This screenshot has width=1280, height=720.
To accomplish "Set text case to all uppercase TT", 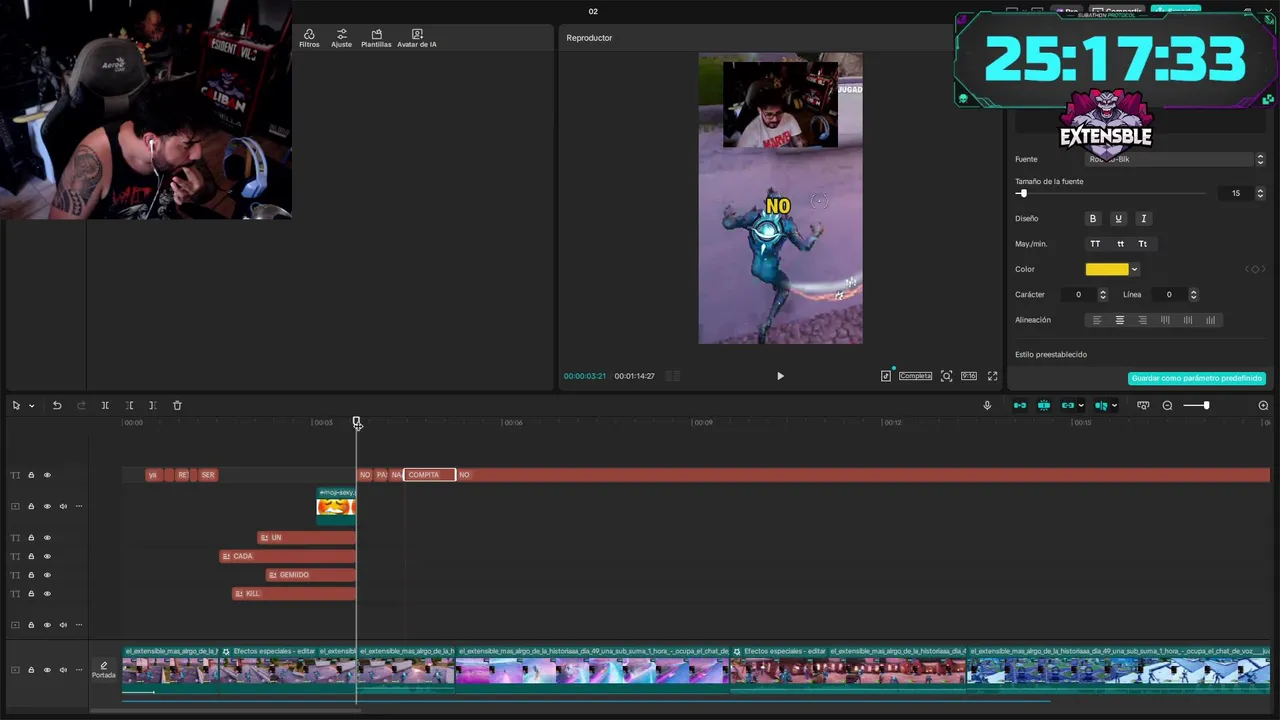I will tap(1095, 244).
